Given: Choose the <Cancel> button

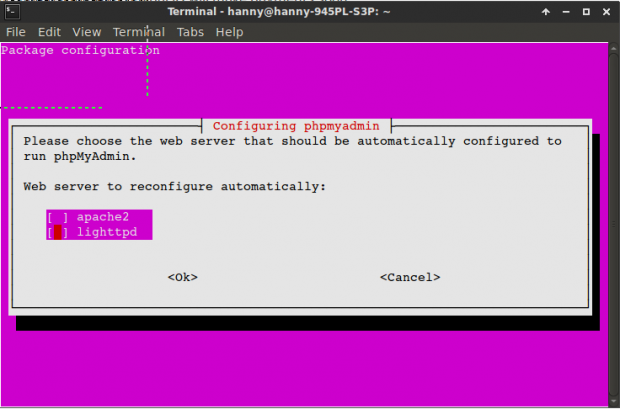Looking at the screenshot, I should click(x=410, y=277).
